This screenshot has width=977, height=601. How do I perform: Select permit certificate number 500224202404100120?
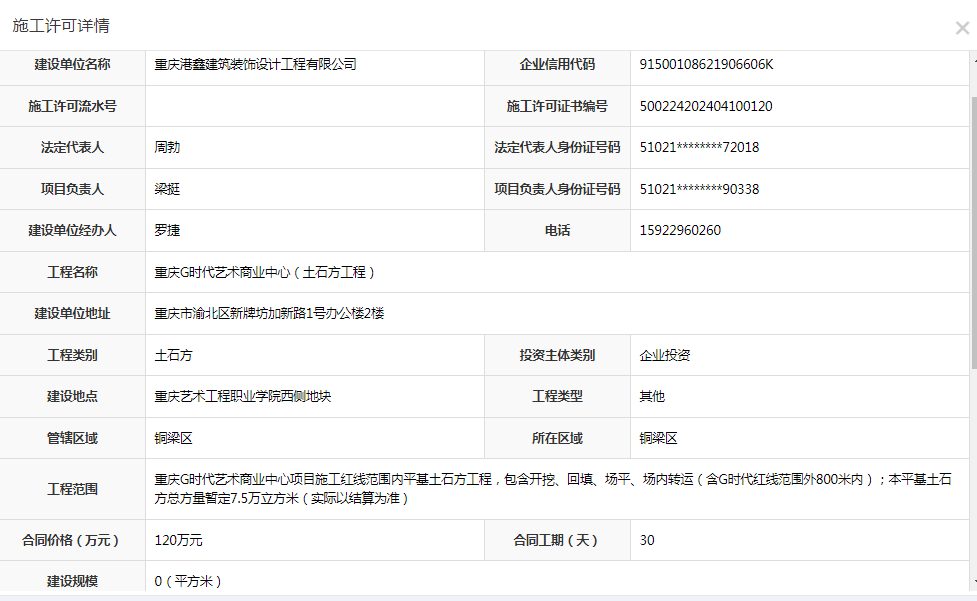pos(706,106)
